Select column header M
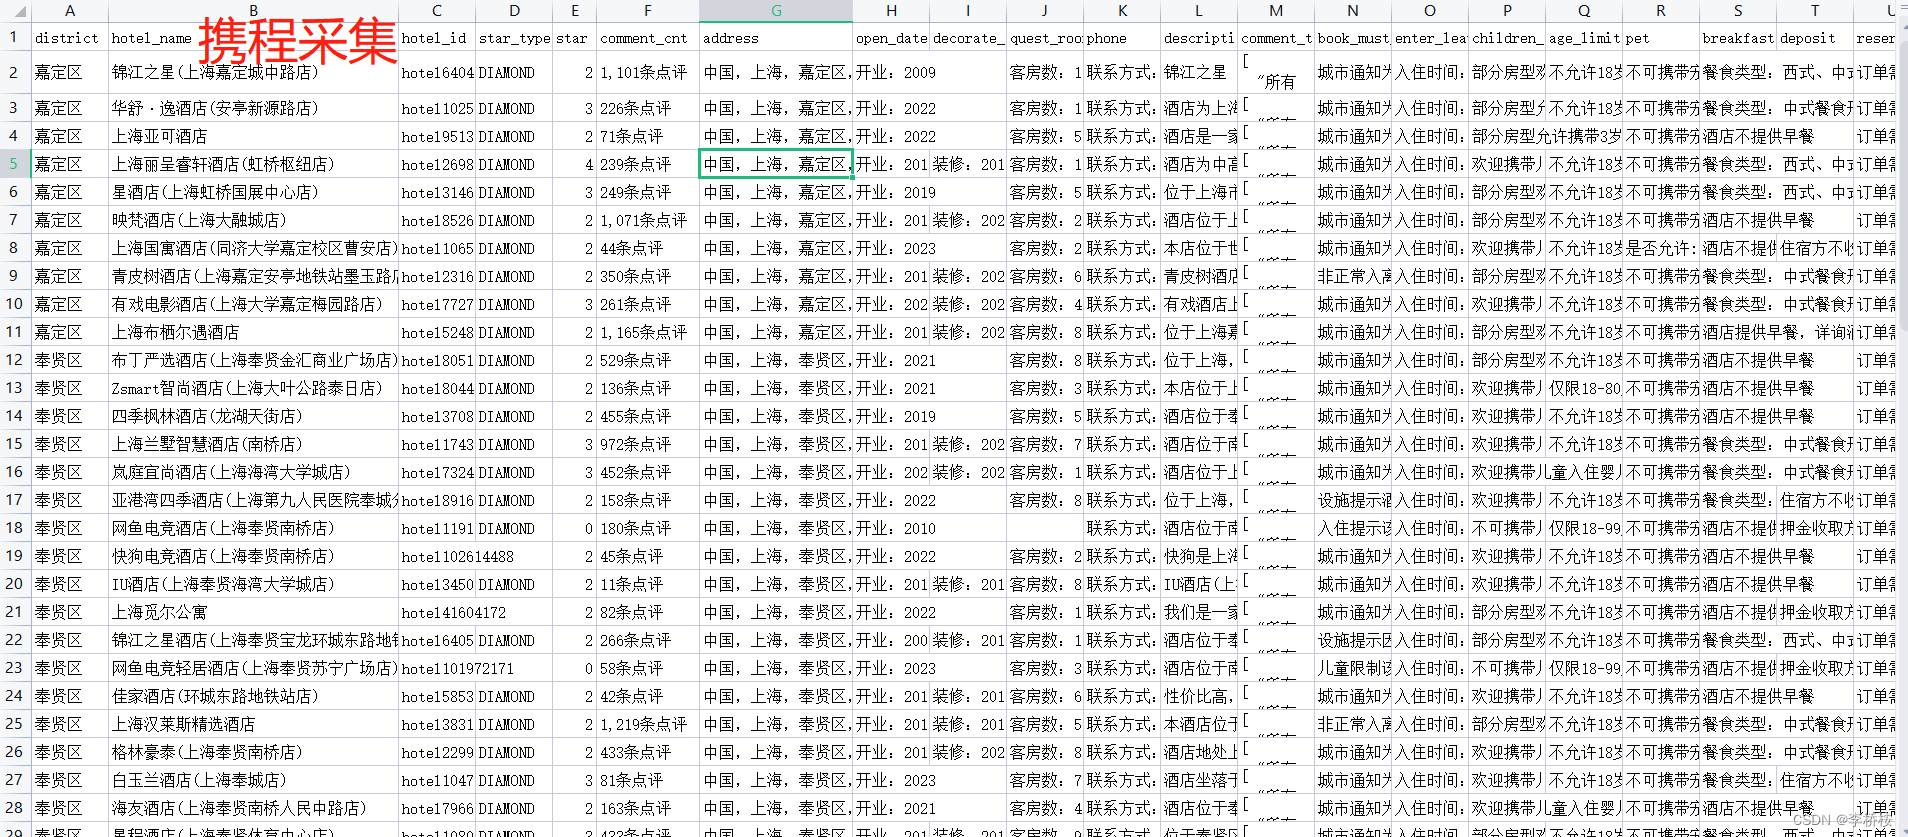 [1276, 11]
